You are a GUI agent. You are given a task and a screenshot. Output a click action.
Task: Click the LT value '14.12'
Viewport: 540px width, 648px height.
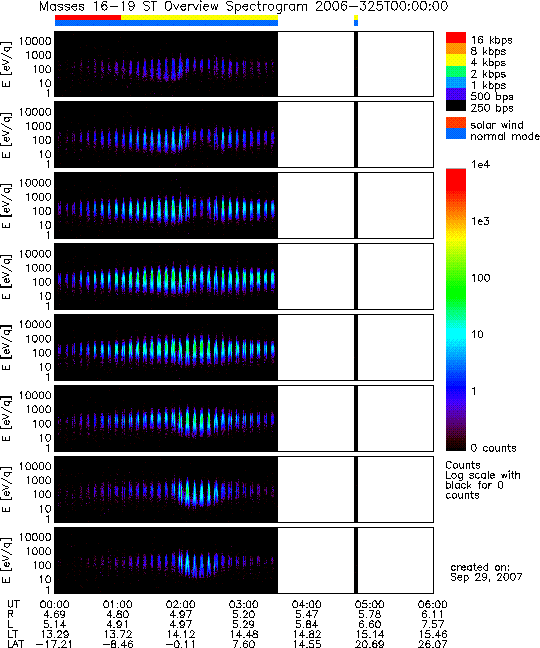pyautogui.click(x=181, y=634)
